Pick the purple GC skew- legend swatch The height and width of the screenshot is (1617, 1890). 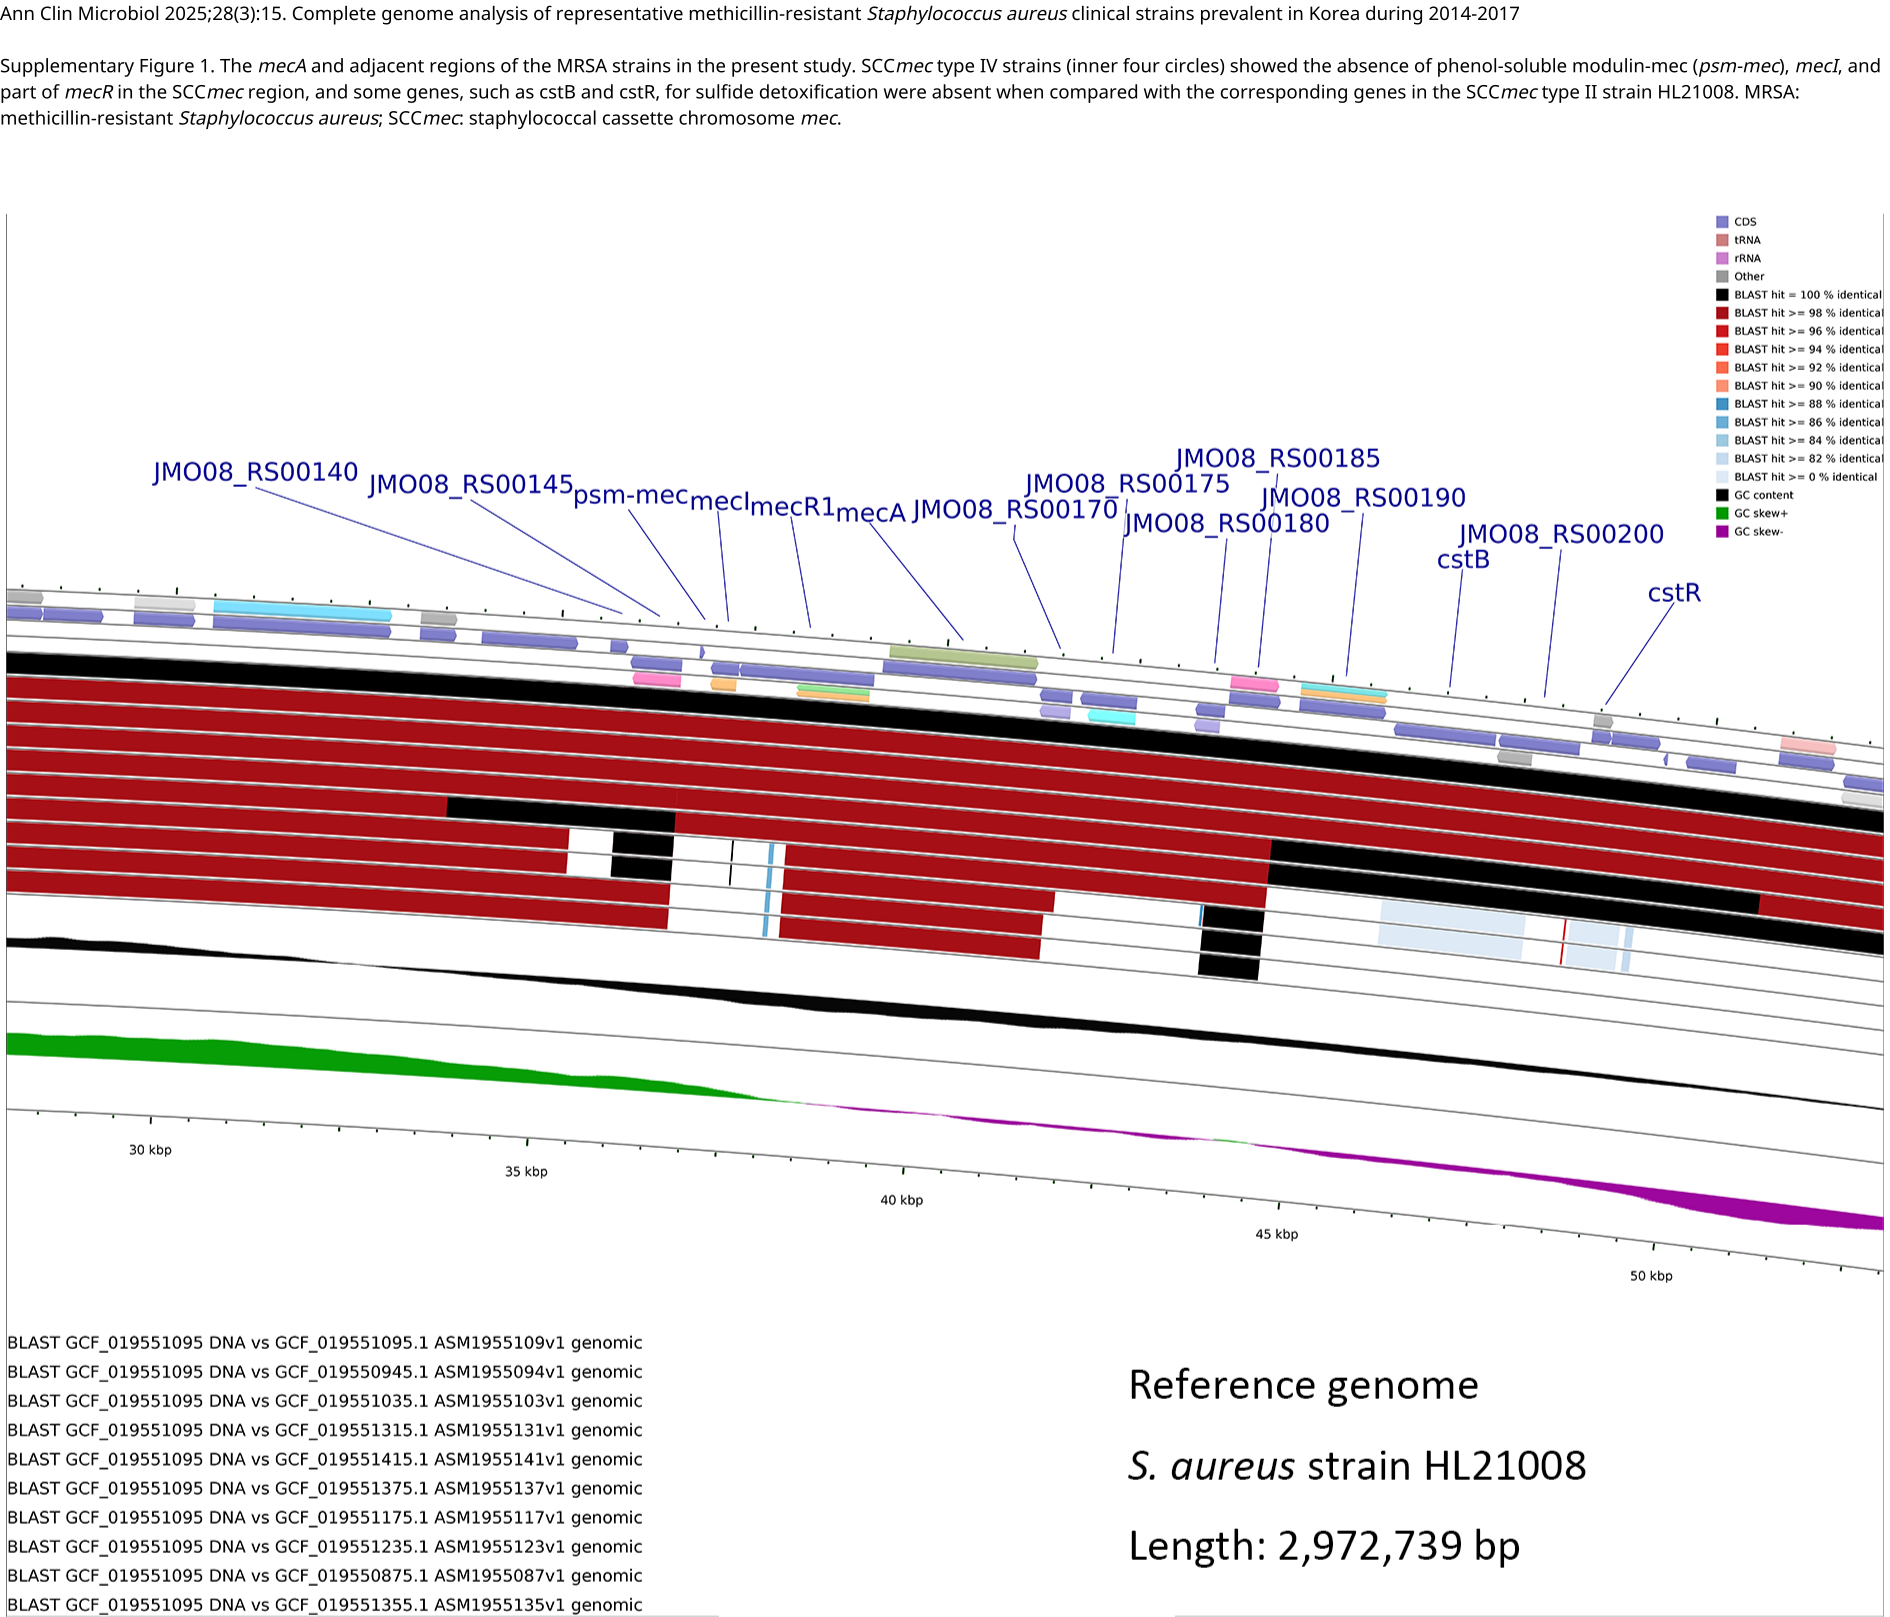pos(1722,531)
